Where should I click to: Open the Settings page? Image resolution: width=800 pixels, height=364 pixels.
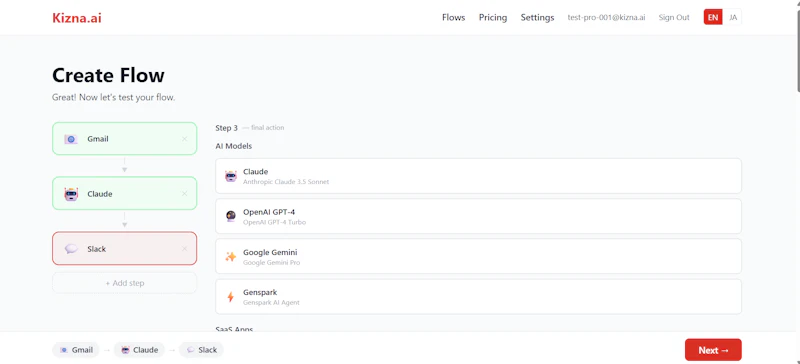(x=537, y=17)
